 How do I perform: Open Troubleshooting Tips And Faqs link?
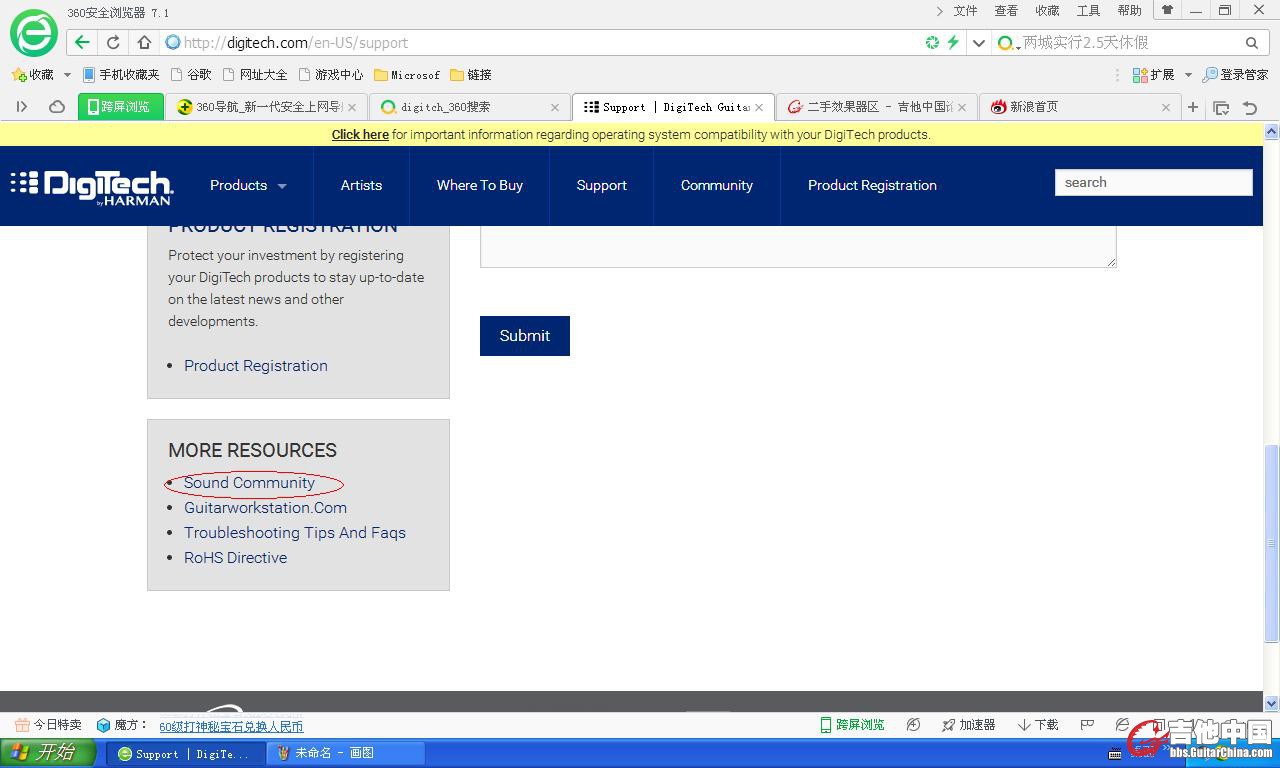point(295,533)
